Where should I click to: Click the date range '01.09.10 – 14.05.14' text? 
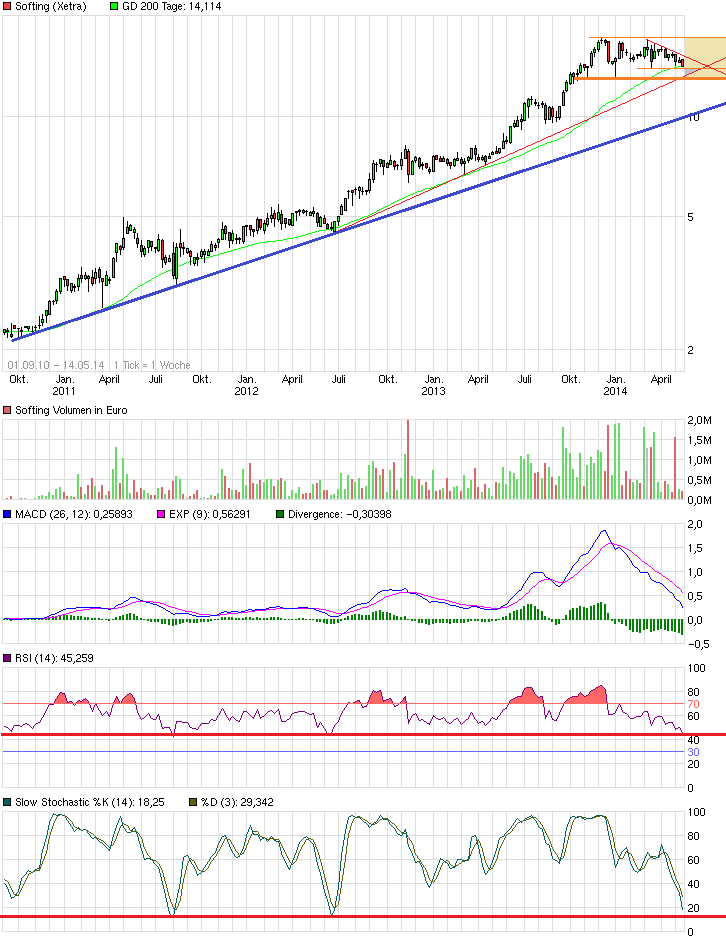pyautogui.click(x=56, y=365)
